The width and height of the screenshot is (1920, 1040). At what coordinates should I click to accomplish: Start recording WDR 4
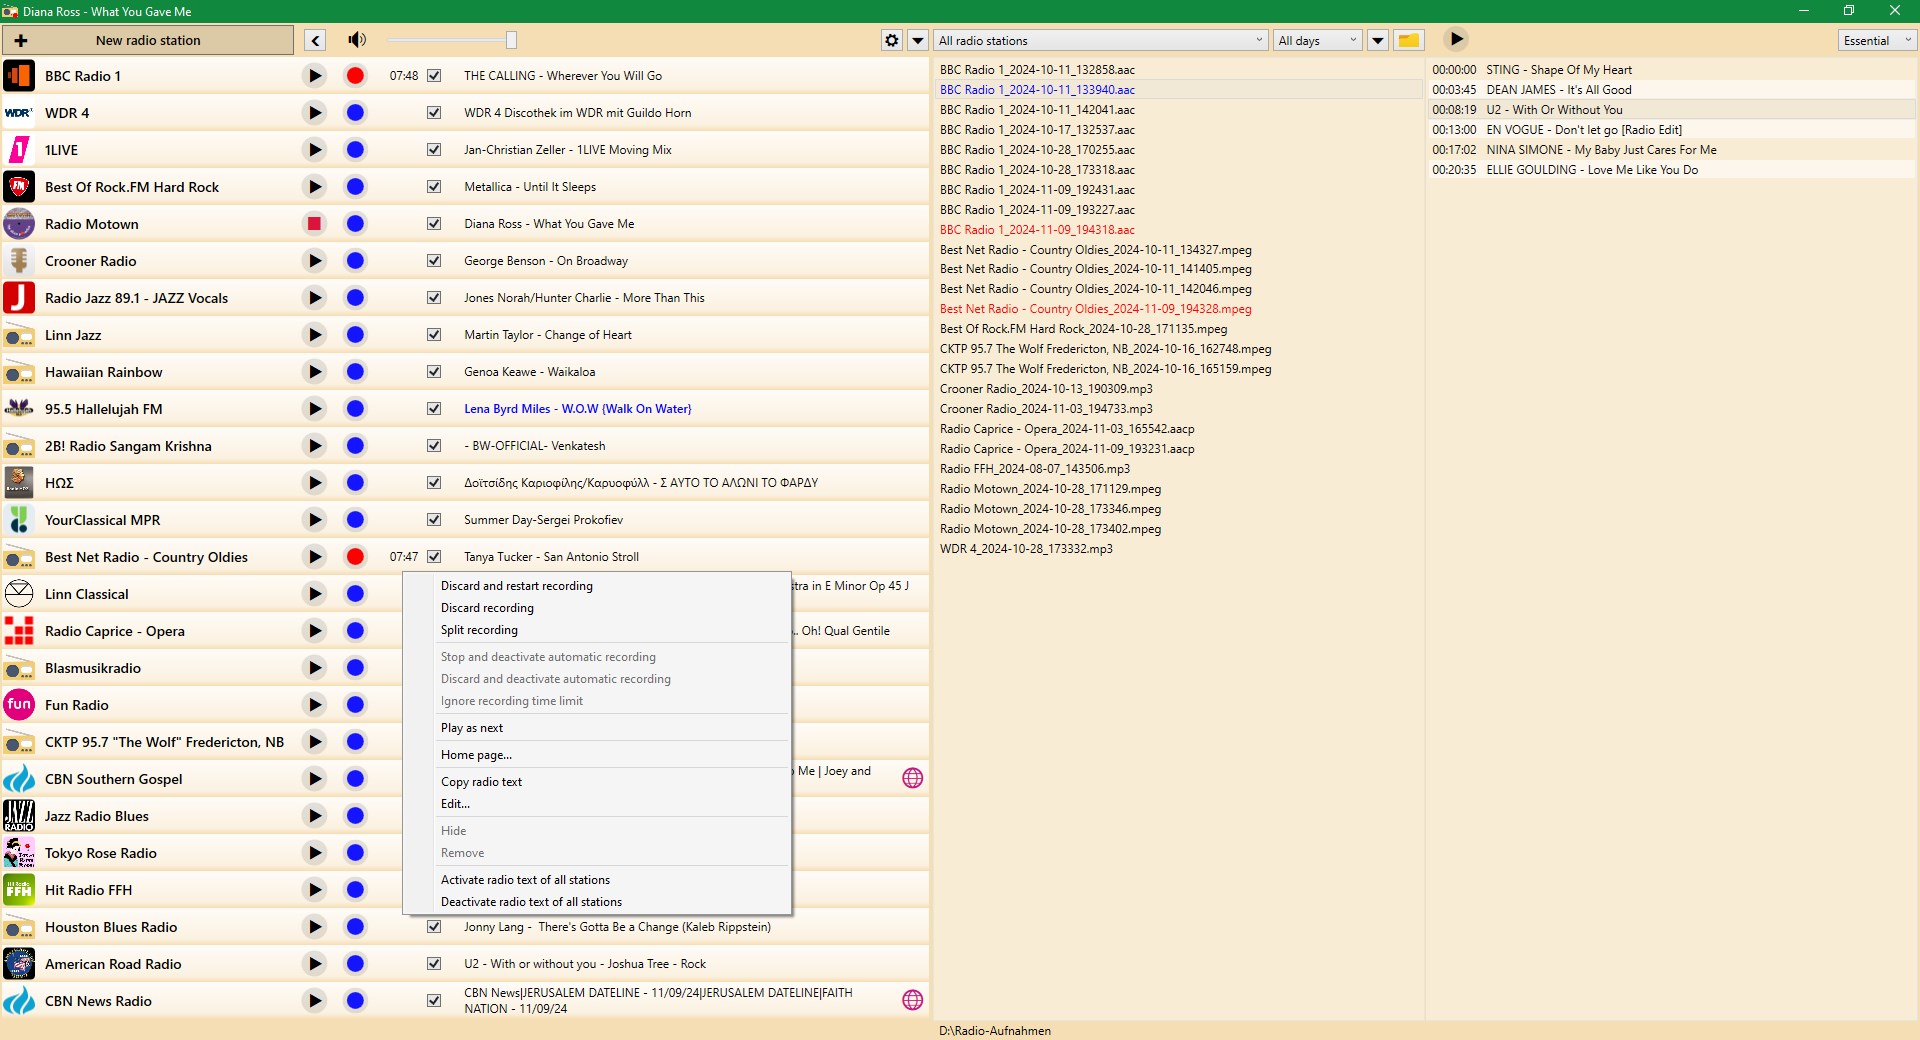click(x=355, y=113)
